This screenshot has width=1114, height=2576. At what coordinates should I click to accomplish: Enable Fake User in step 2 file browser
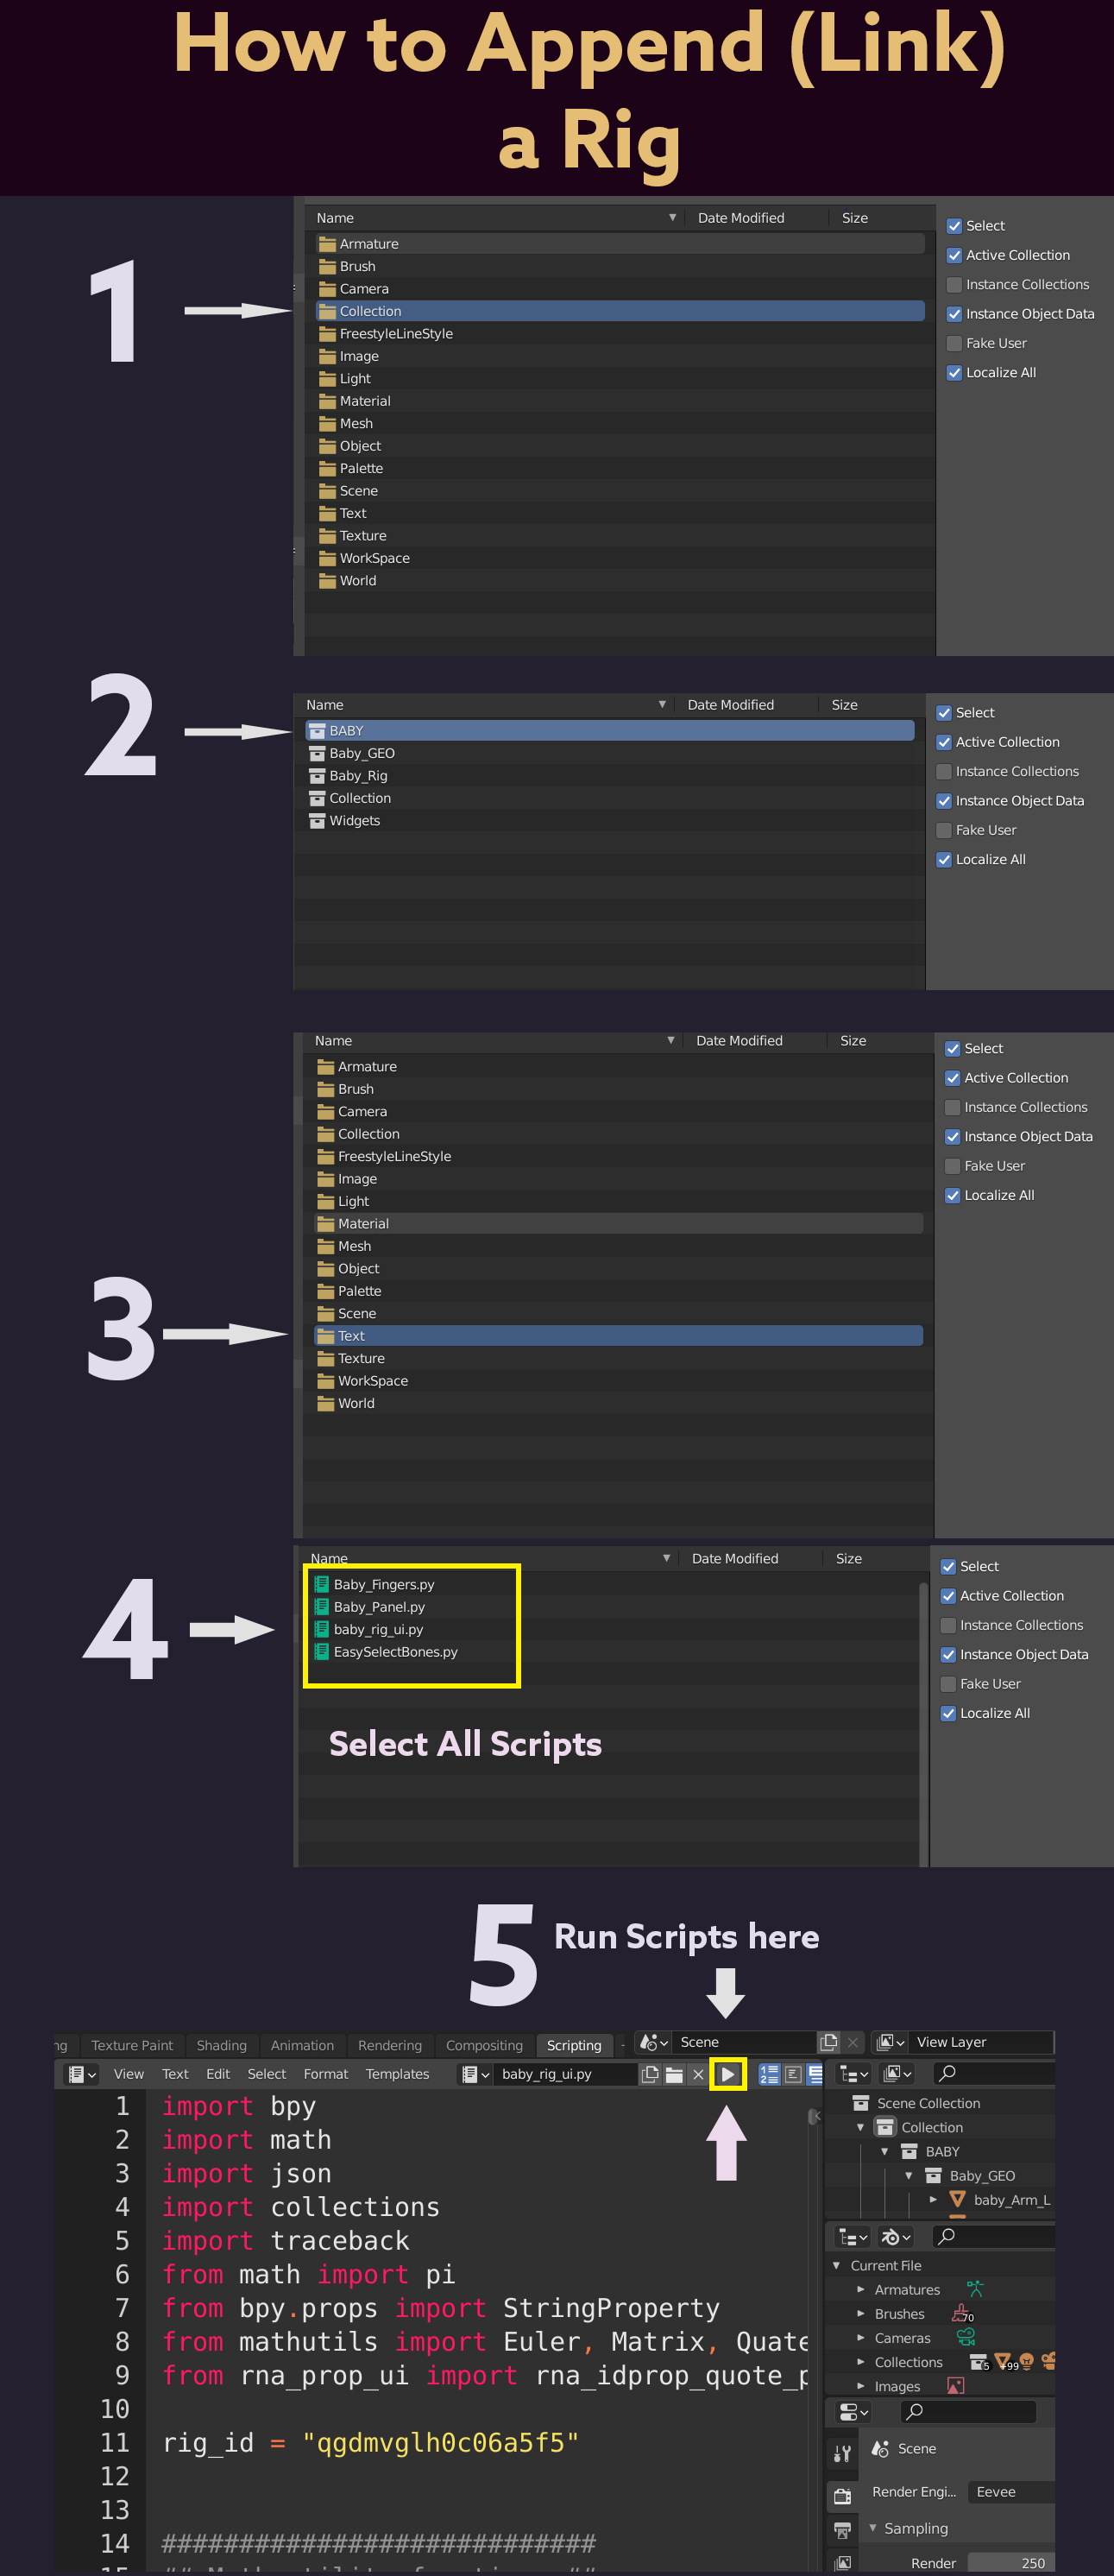(944, 830)
